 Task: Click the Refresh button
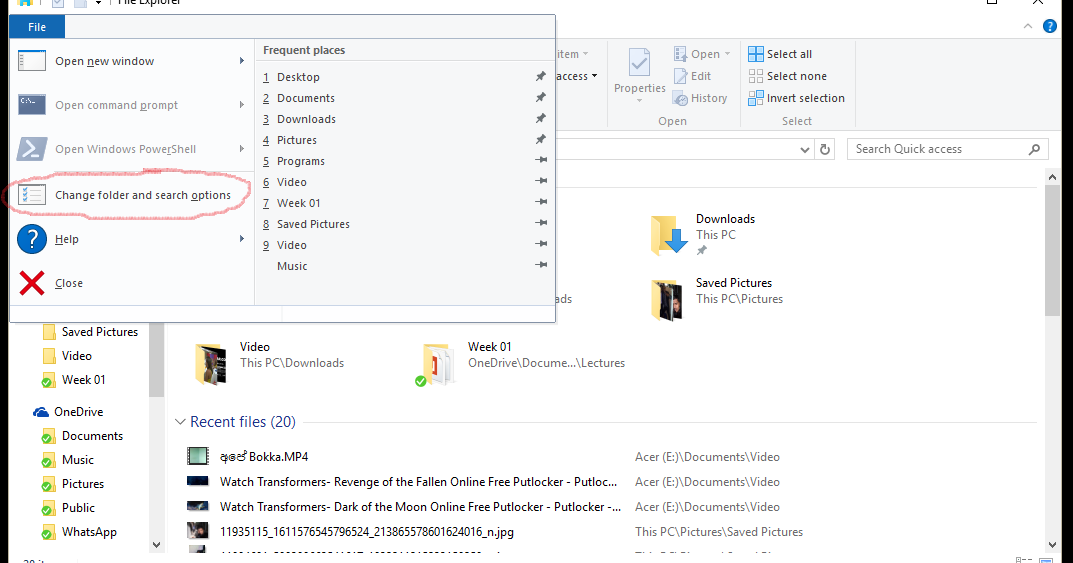tap(825, 149)
